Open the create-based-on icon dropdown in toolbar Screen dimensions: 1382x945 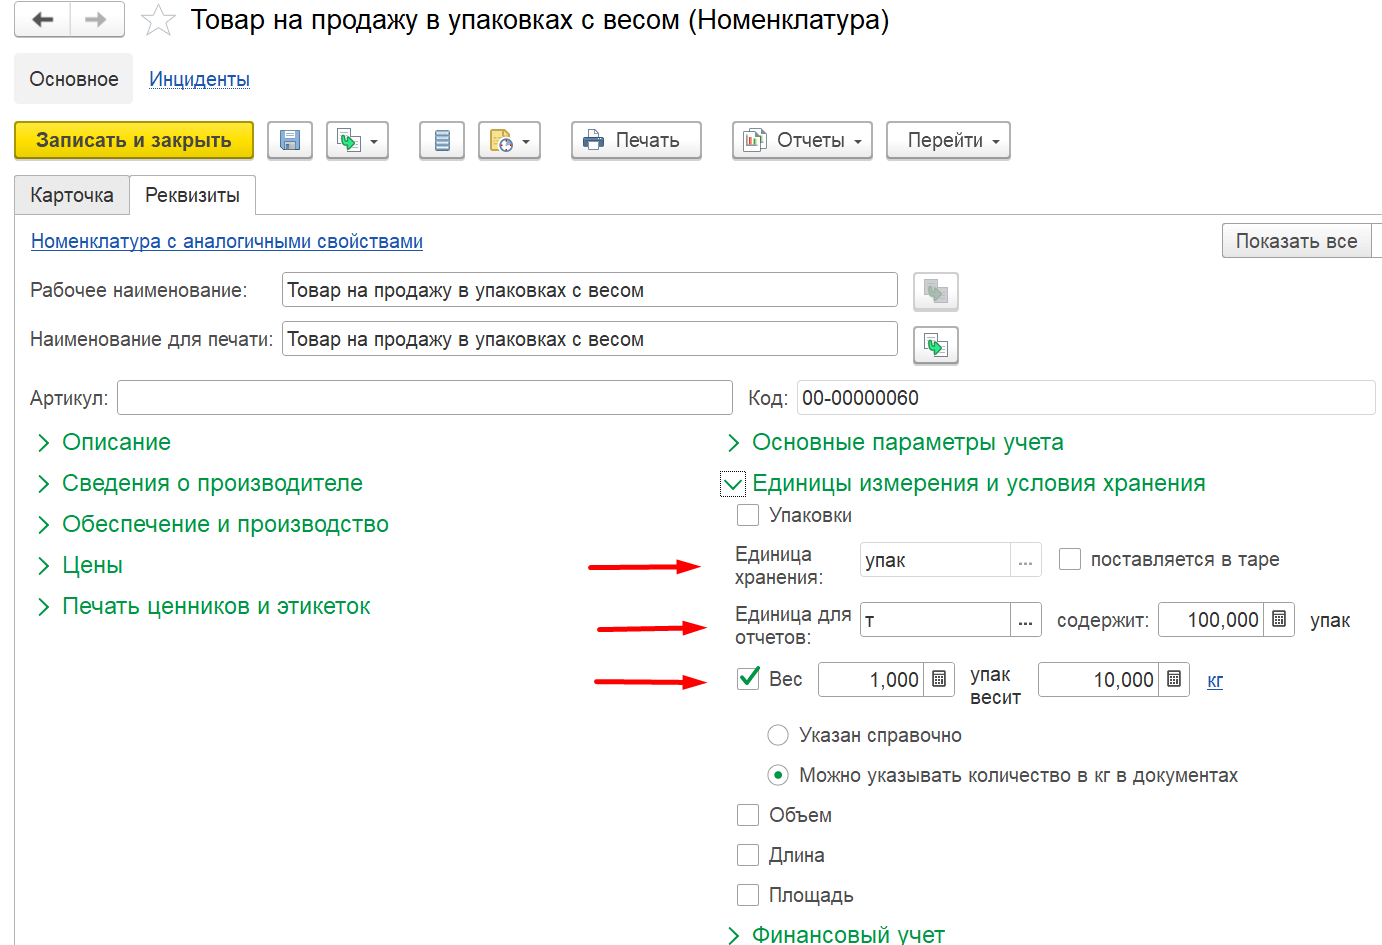tap(357, 141)
